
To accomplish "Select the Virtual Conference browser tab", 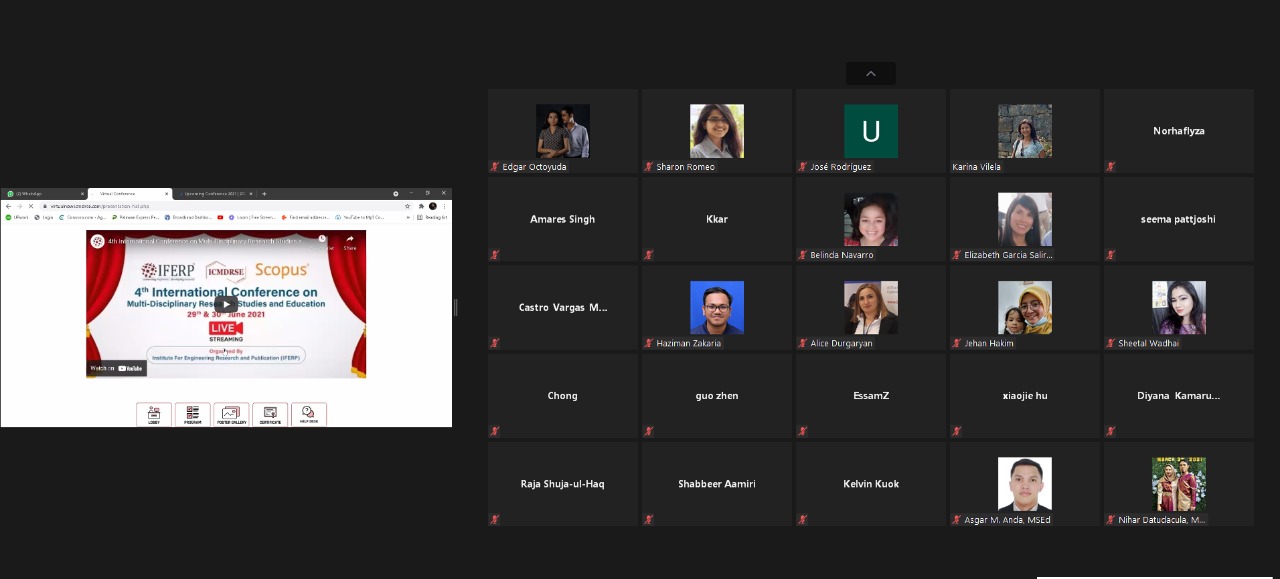I will pos(130,193).
